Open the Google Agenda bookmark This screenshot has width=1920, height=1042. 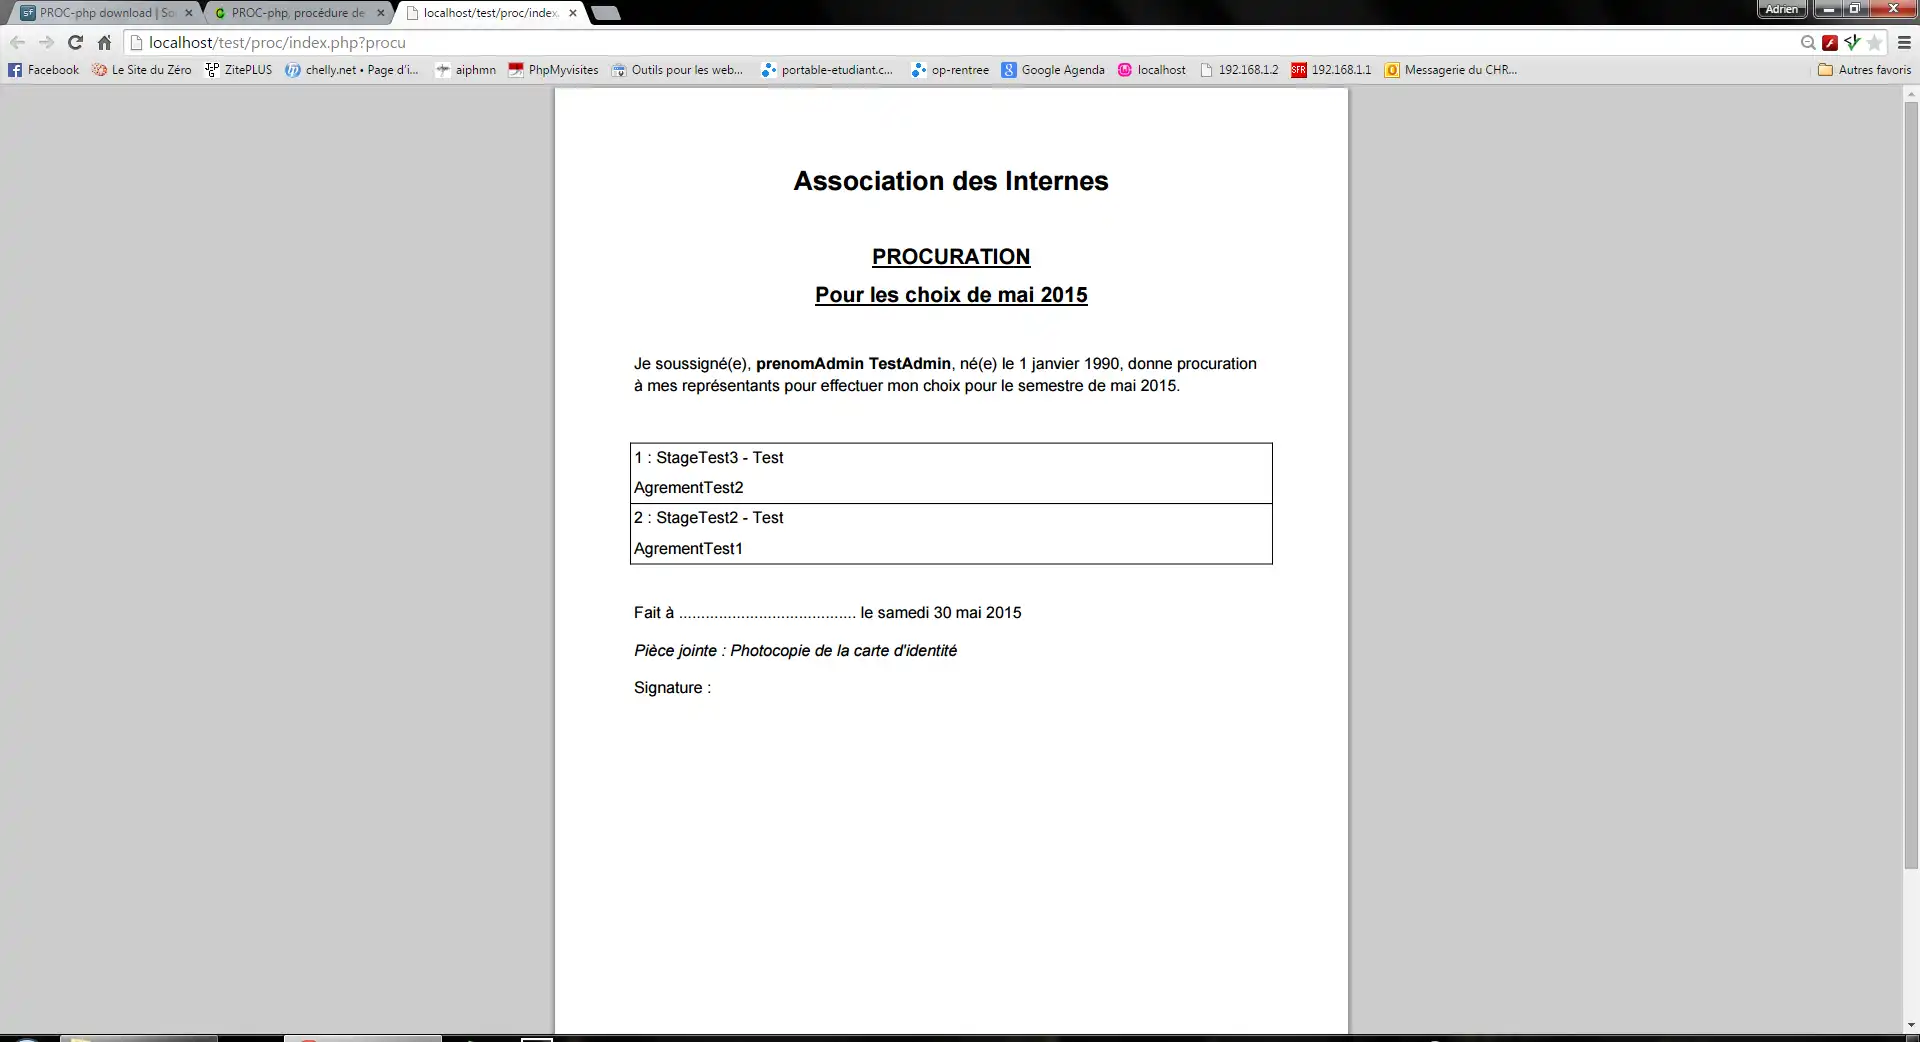(x=1053, y=70)
